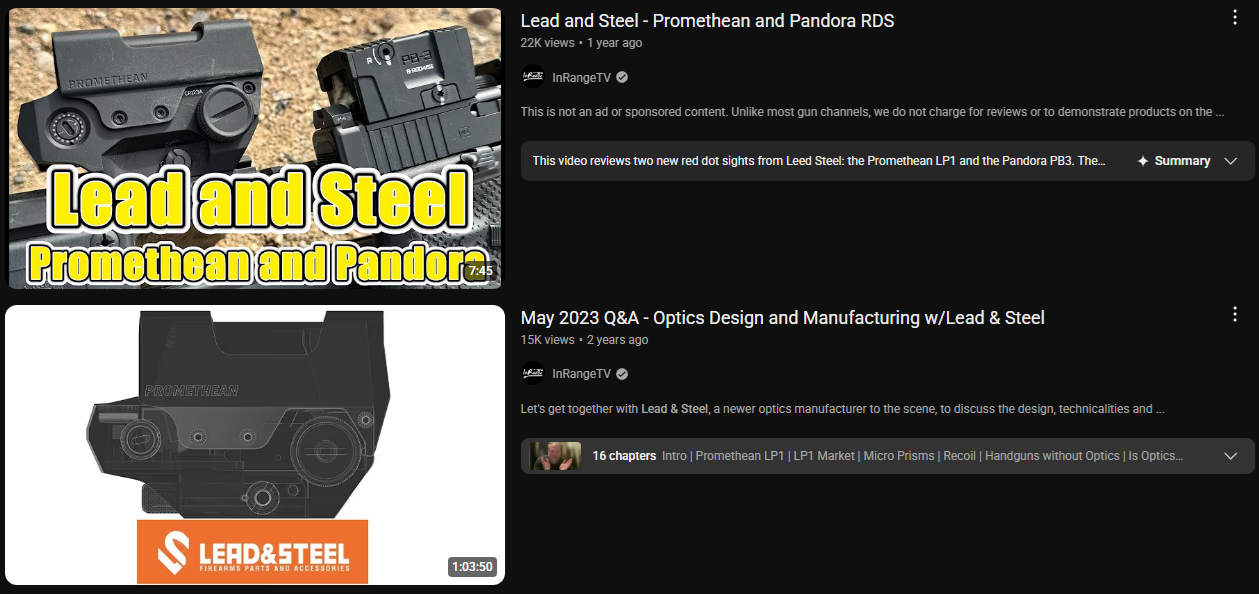This screenshot has width=1259, height=594.
Task: Open Lead and Steel - Promethean and Pandora RDS title
Action: coord(707,20)
